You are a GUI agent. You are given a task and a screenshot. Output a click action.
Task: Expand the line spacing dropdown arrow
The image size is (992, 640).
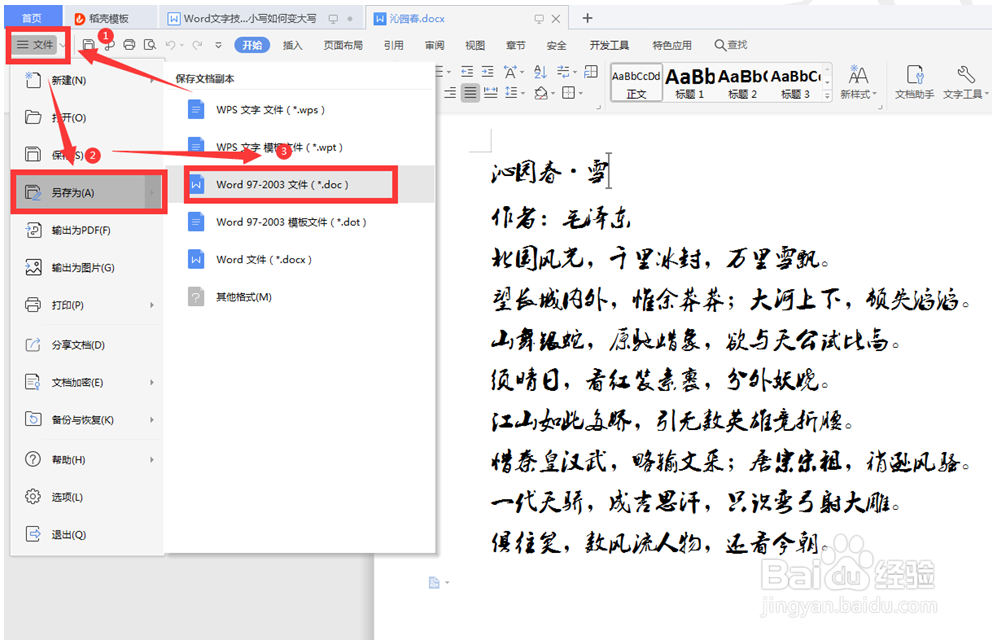pyautogui.click(x=522, y=92)
